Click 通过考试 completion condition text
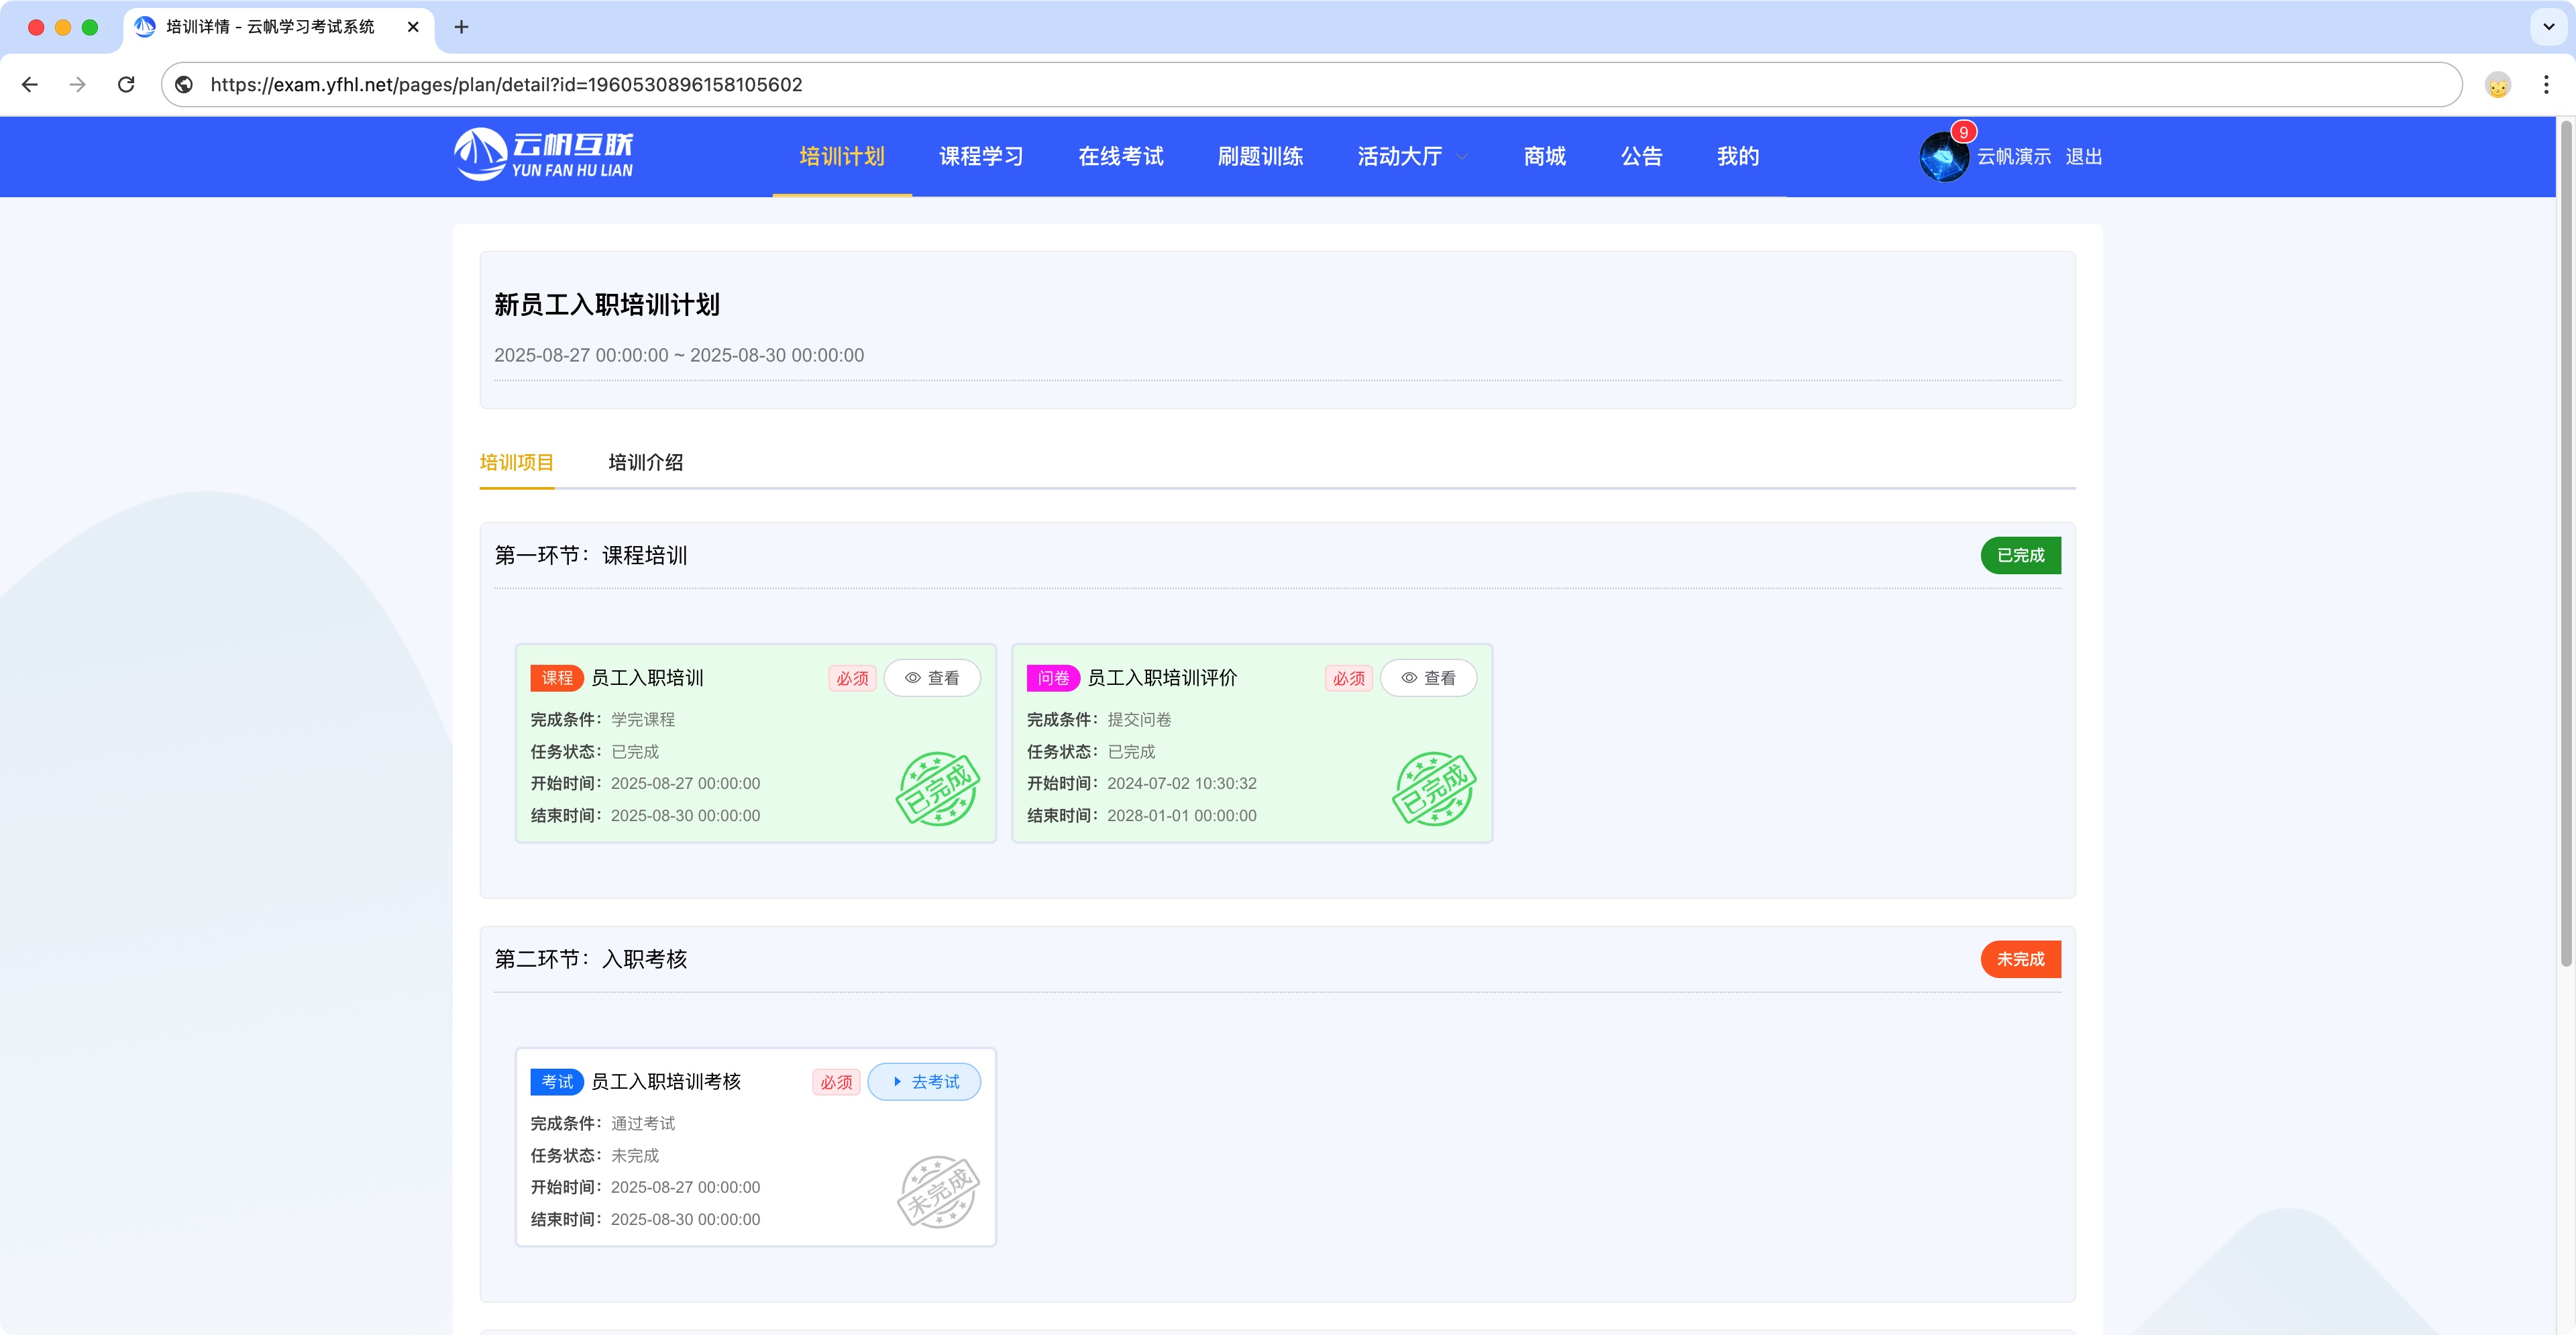 (x=643, y=1124)
